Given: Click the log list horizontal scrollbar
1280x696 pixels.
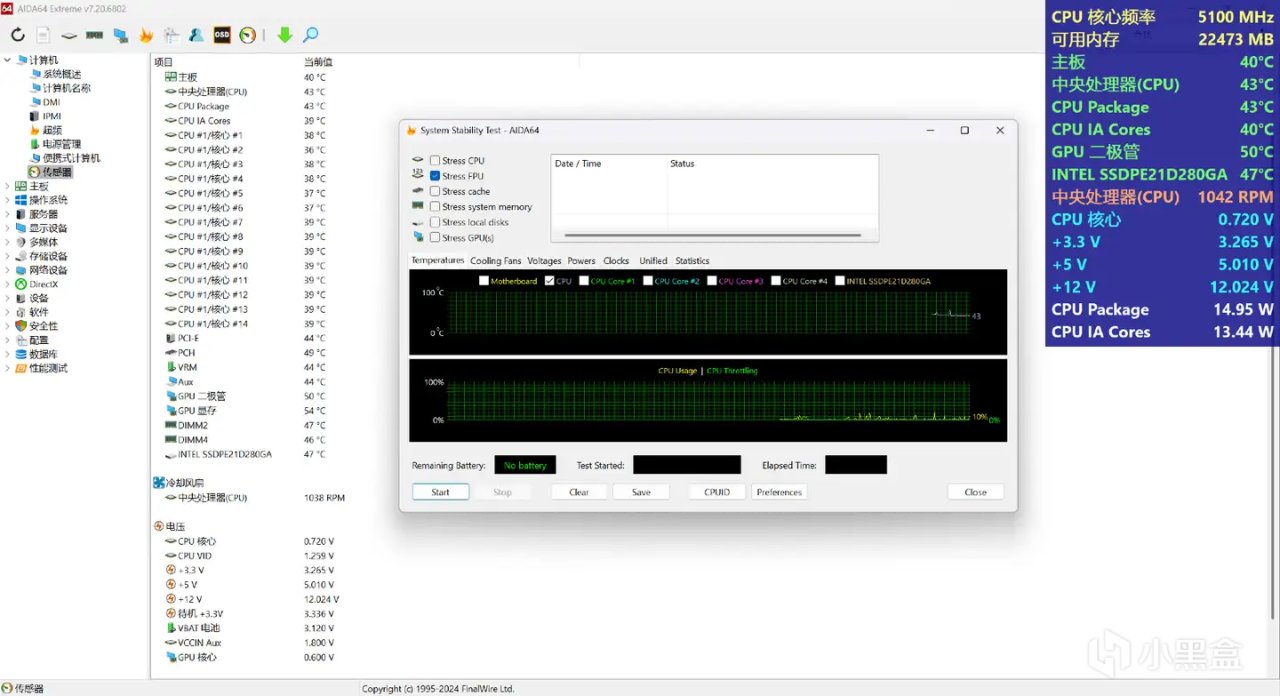Looking at the screenshot, I should [714, 236].
